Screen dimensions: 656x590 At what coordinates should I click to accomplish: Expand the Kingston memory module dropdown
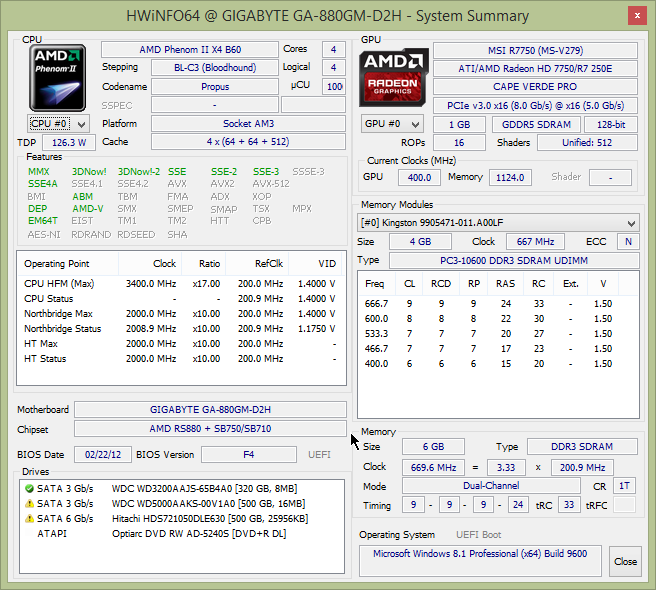pos(498,223)
